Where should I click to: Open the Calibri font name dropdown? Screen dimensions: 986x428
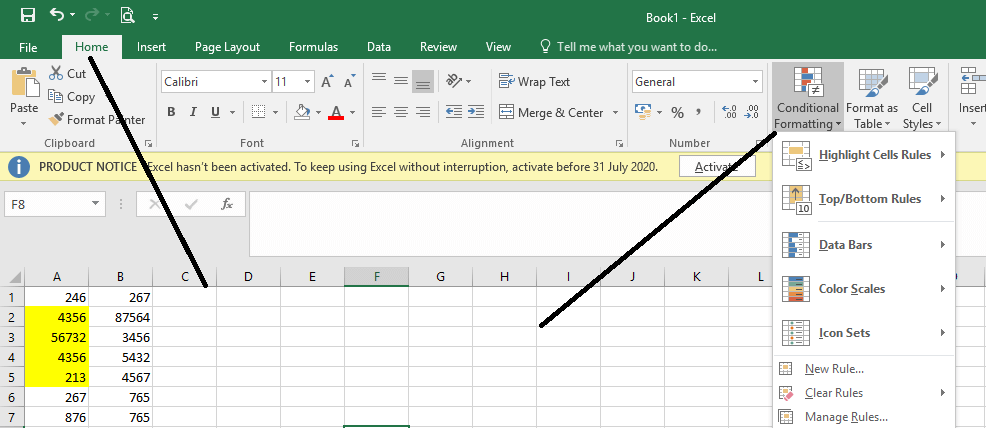(x=264, y=82)
